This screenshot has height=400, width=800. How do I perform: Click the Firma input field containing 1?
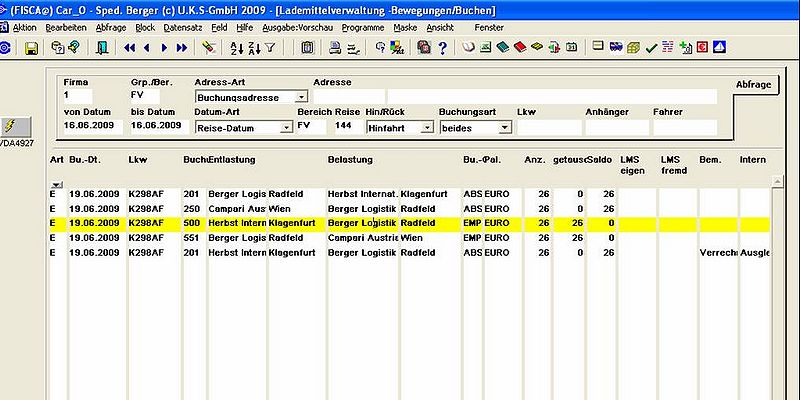(78, 95)
